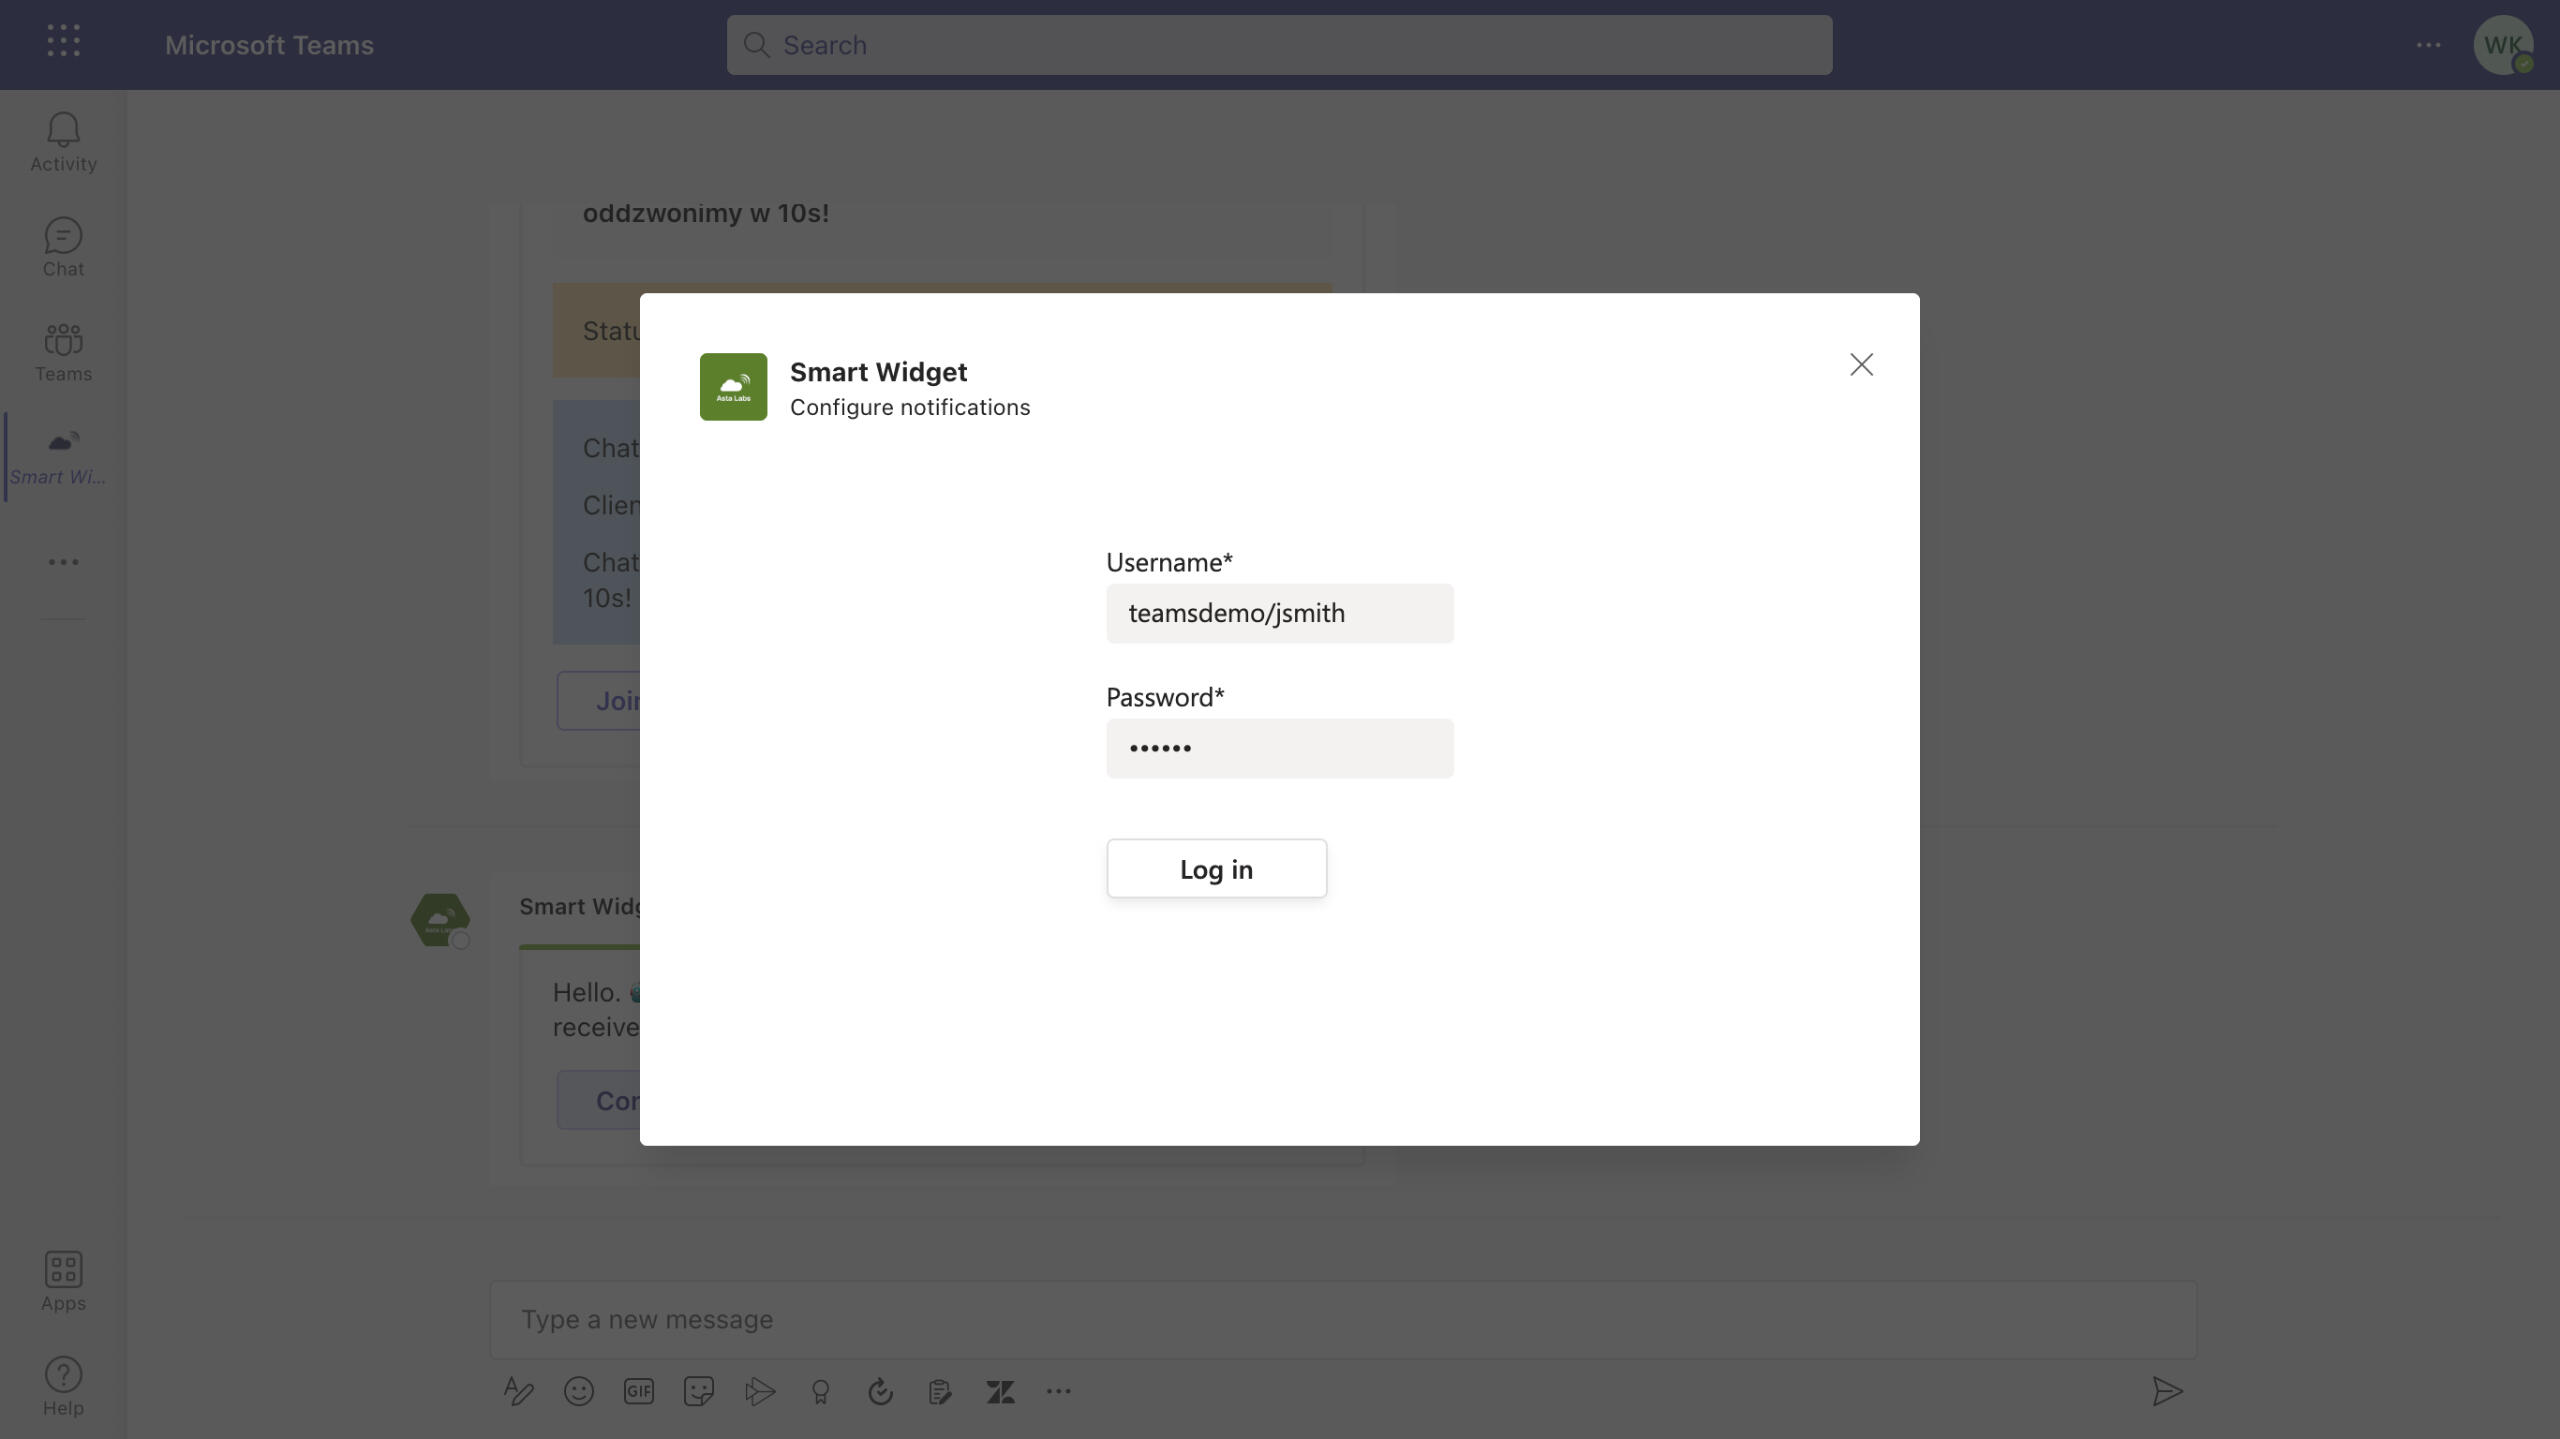Close the Smart Widget dialog

point(1861,364)
